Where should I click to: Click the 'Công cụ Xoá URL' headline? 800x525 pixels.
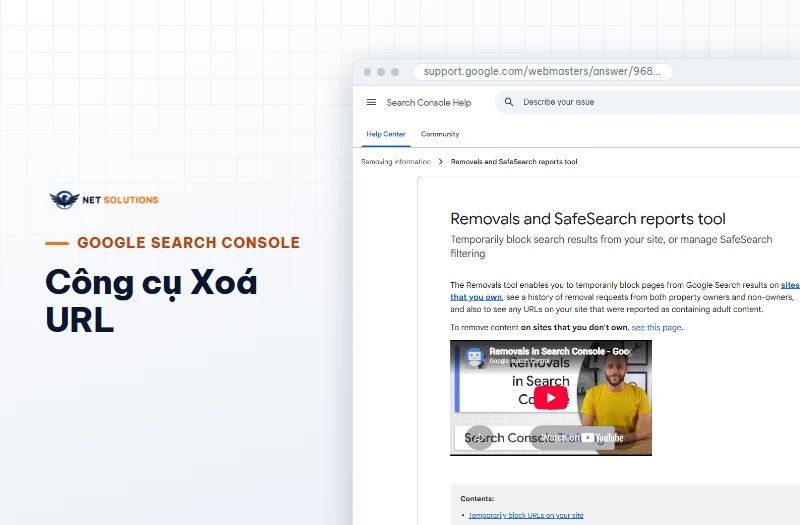[151, 301]
